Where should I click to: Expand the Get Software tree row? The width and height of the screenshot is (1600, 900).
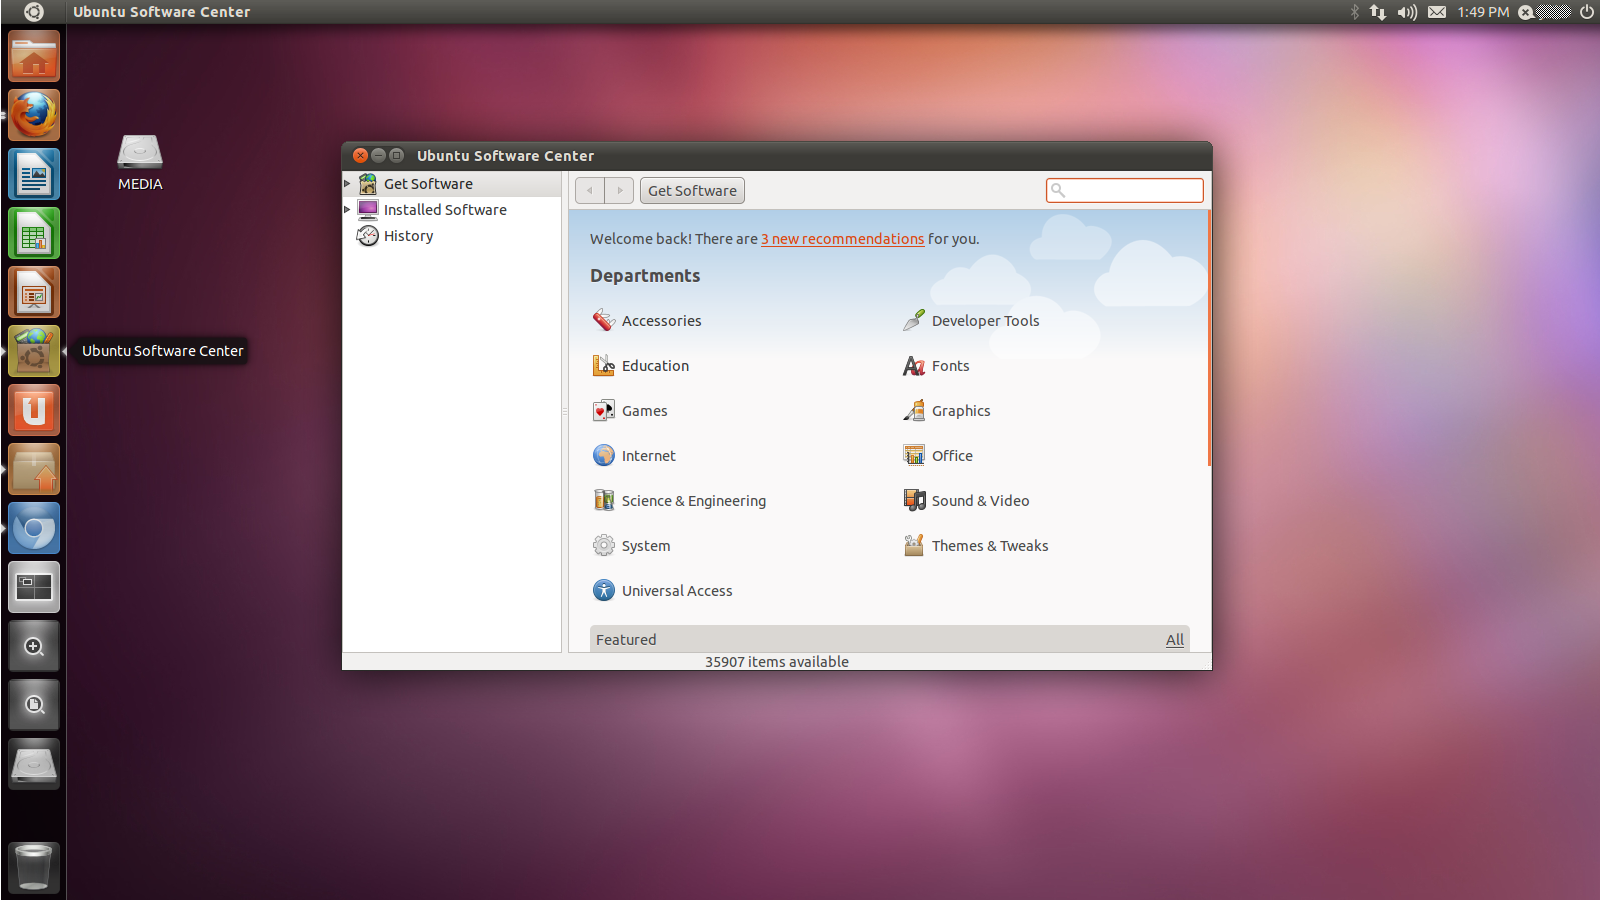click(348, 184)
